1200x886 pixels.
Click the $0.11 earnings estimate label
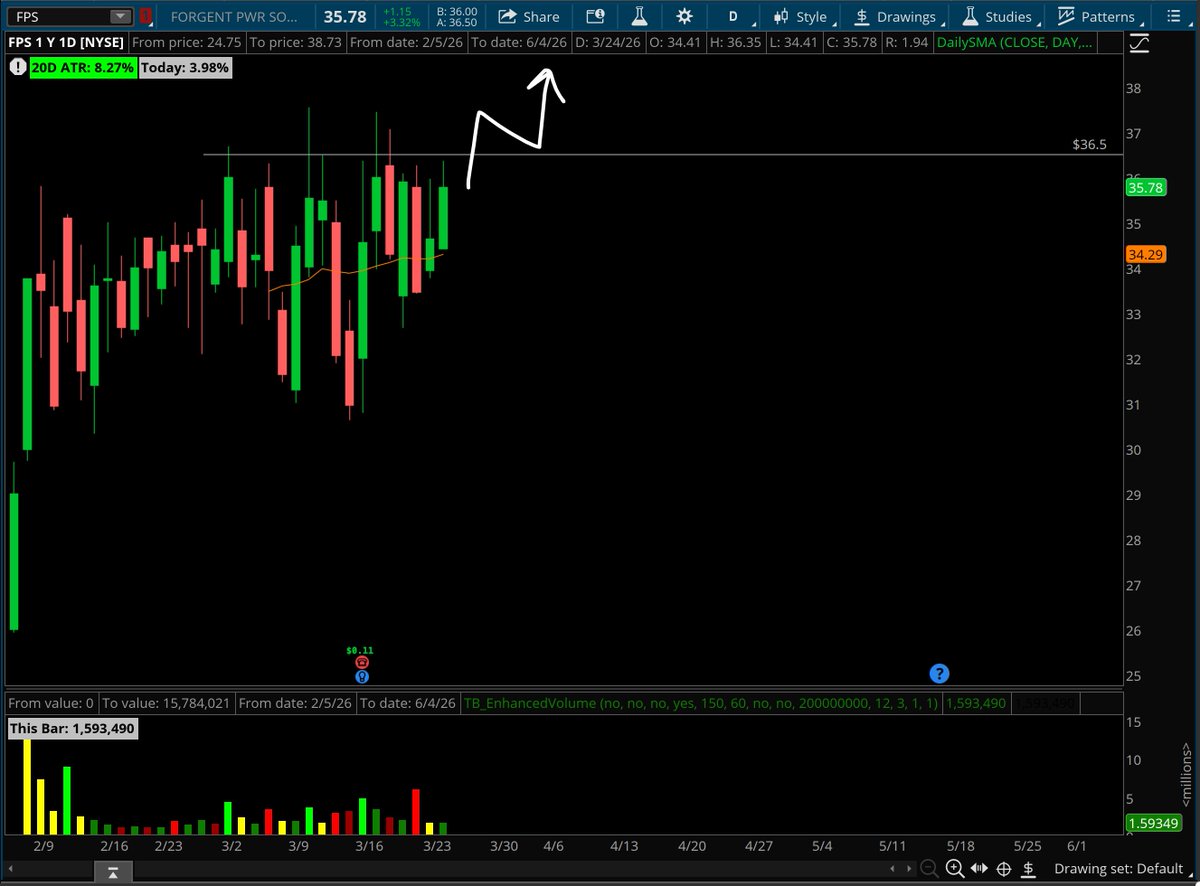coord(361,650)
